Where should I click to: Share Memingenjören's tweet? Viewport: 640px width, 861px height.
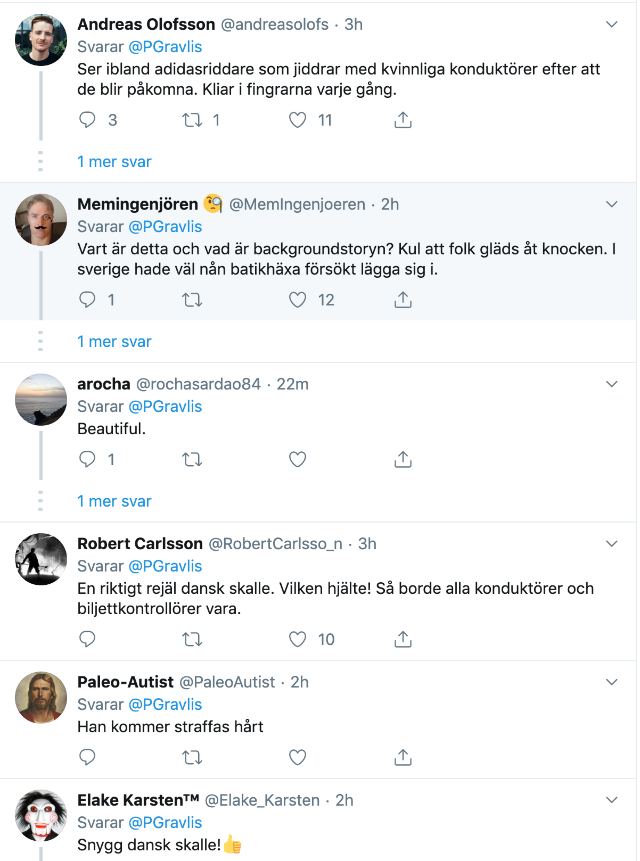tap(403, 299)
